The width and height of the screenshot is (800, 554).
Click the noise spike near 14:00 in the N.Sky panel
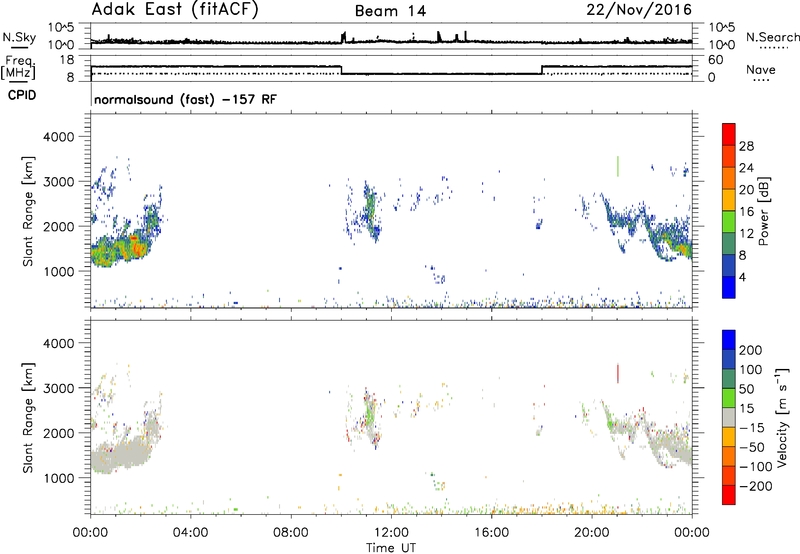pyautogui.click(x=439, y=36)
